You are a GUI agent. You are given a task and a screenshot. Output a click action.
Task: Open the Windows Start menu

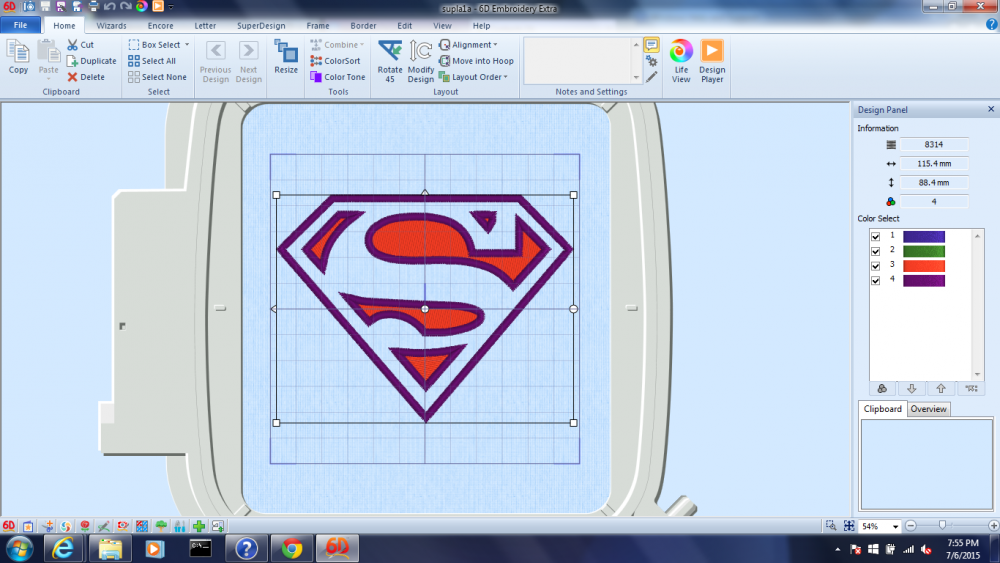click(18, 549)
